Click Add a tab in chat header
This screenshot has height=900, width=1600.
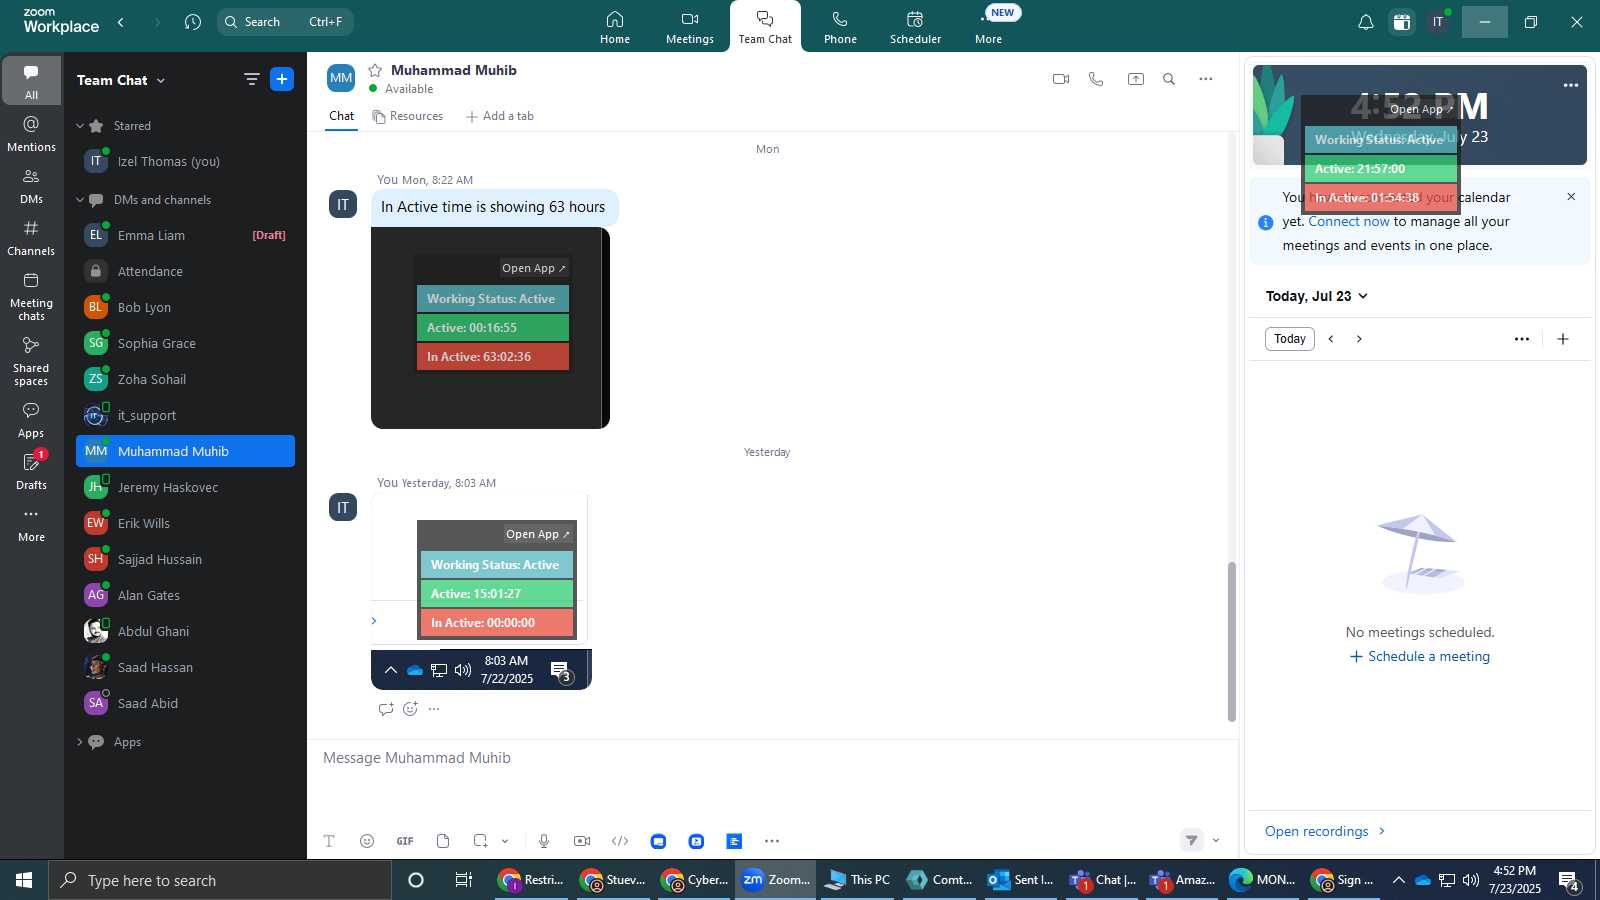coord(500,116)
